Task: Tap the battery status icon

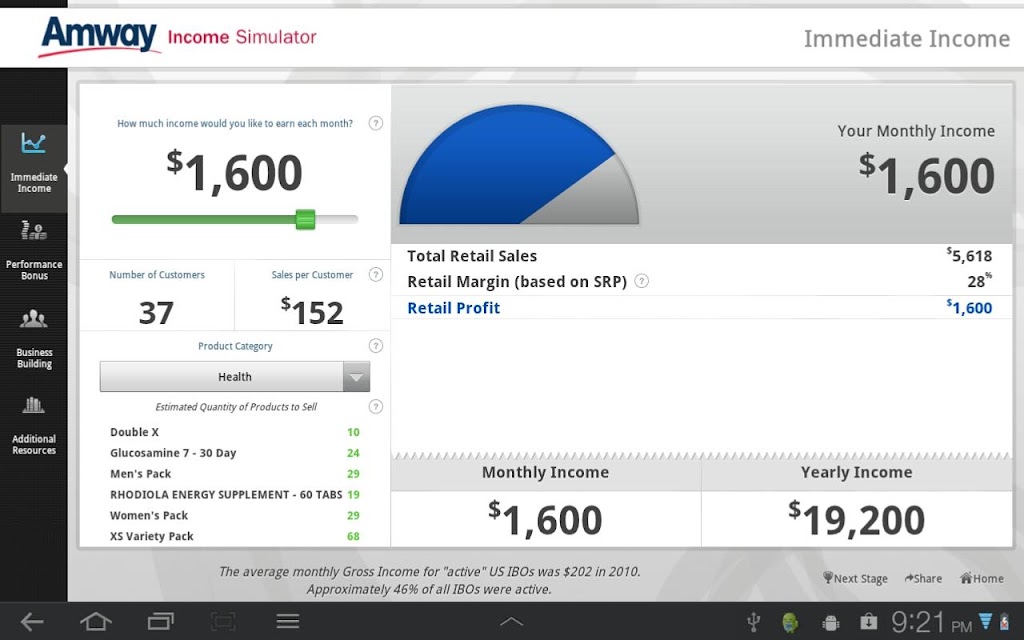Action: 1004,622
